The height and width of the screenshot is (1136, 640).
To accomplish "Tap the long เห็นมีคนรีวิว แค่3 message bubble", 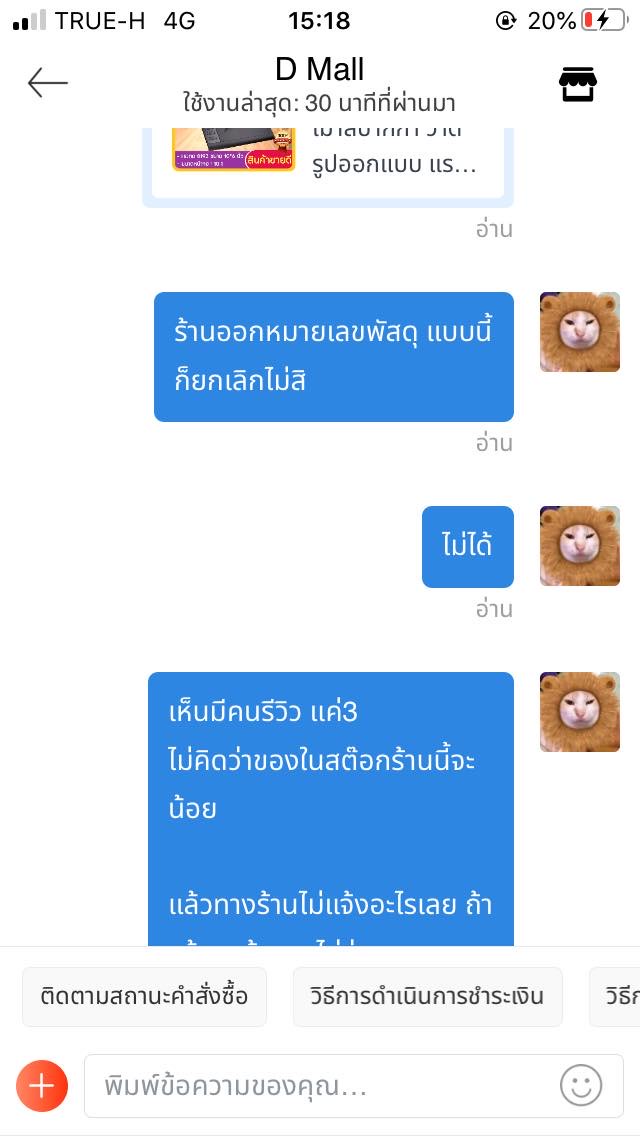I will coord(331,809).
